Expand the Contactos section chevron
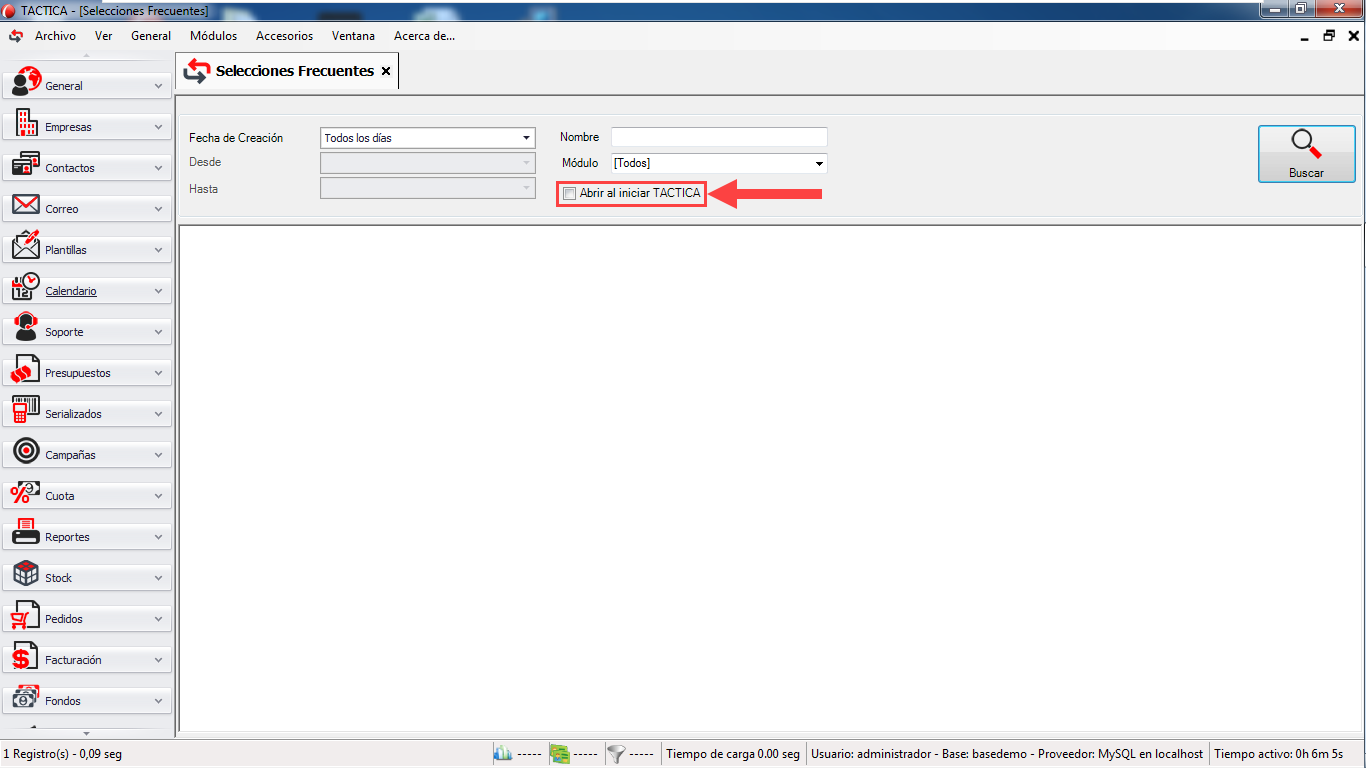Image resolution: width=1366 pixels, height=768 pixels. pos(158,168)
